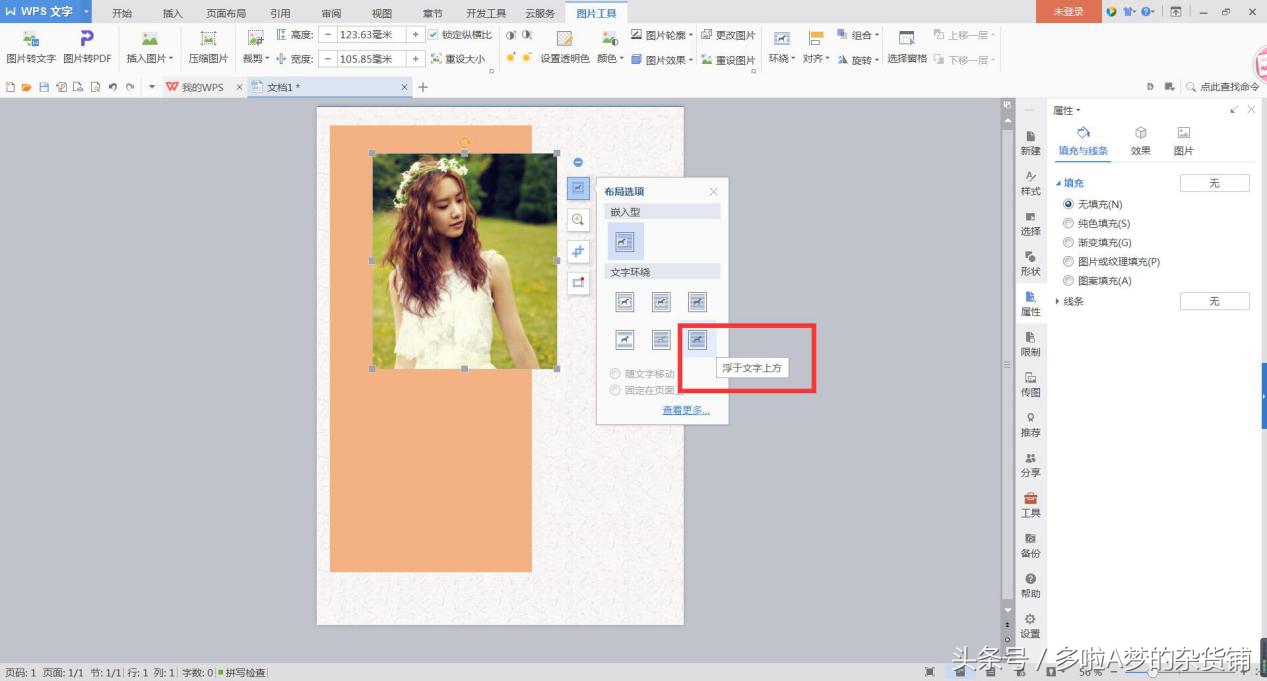Viewport: 1267px width, 681px height.
Task: Click the 压缩图片 icon
Action: [208, 46]
